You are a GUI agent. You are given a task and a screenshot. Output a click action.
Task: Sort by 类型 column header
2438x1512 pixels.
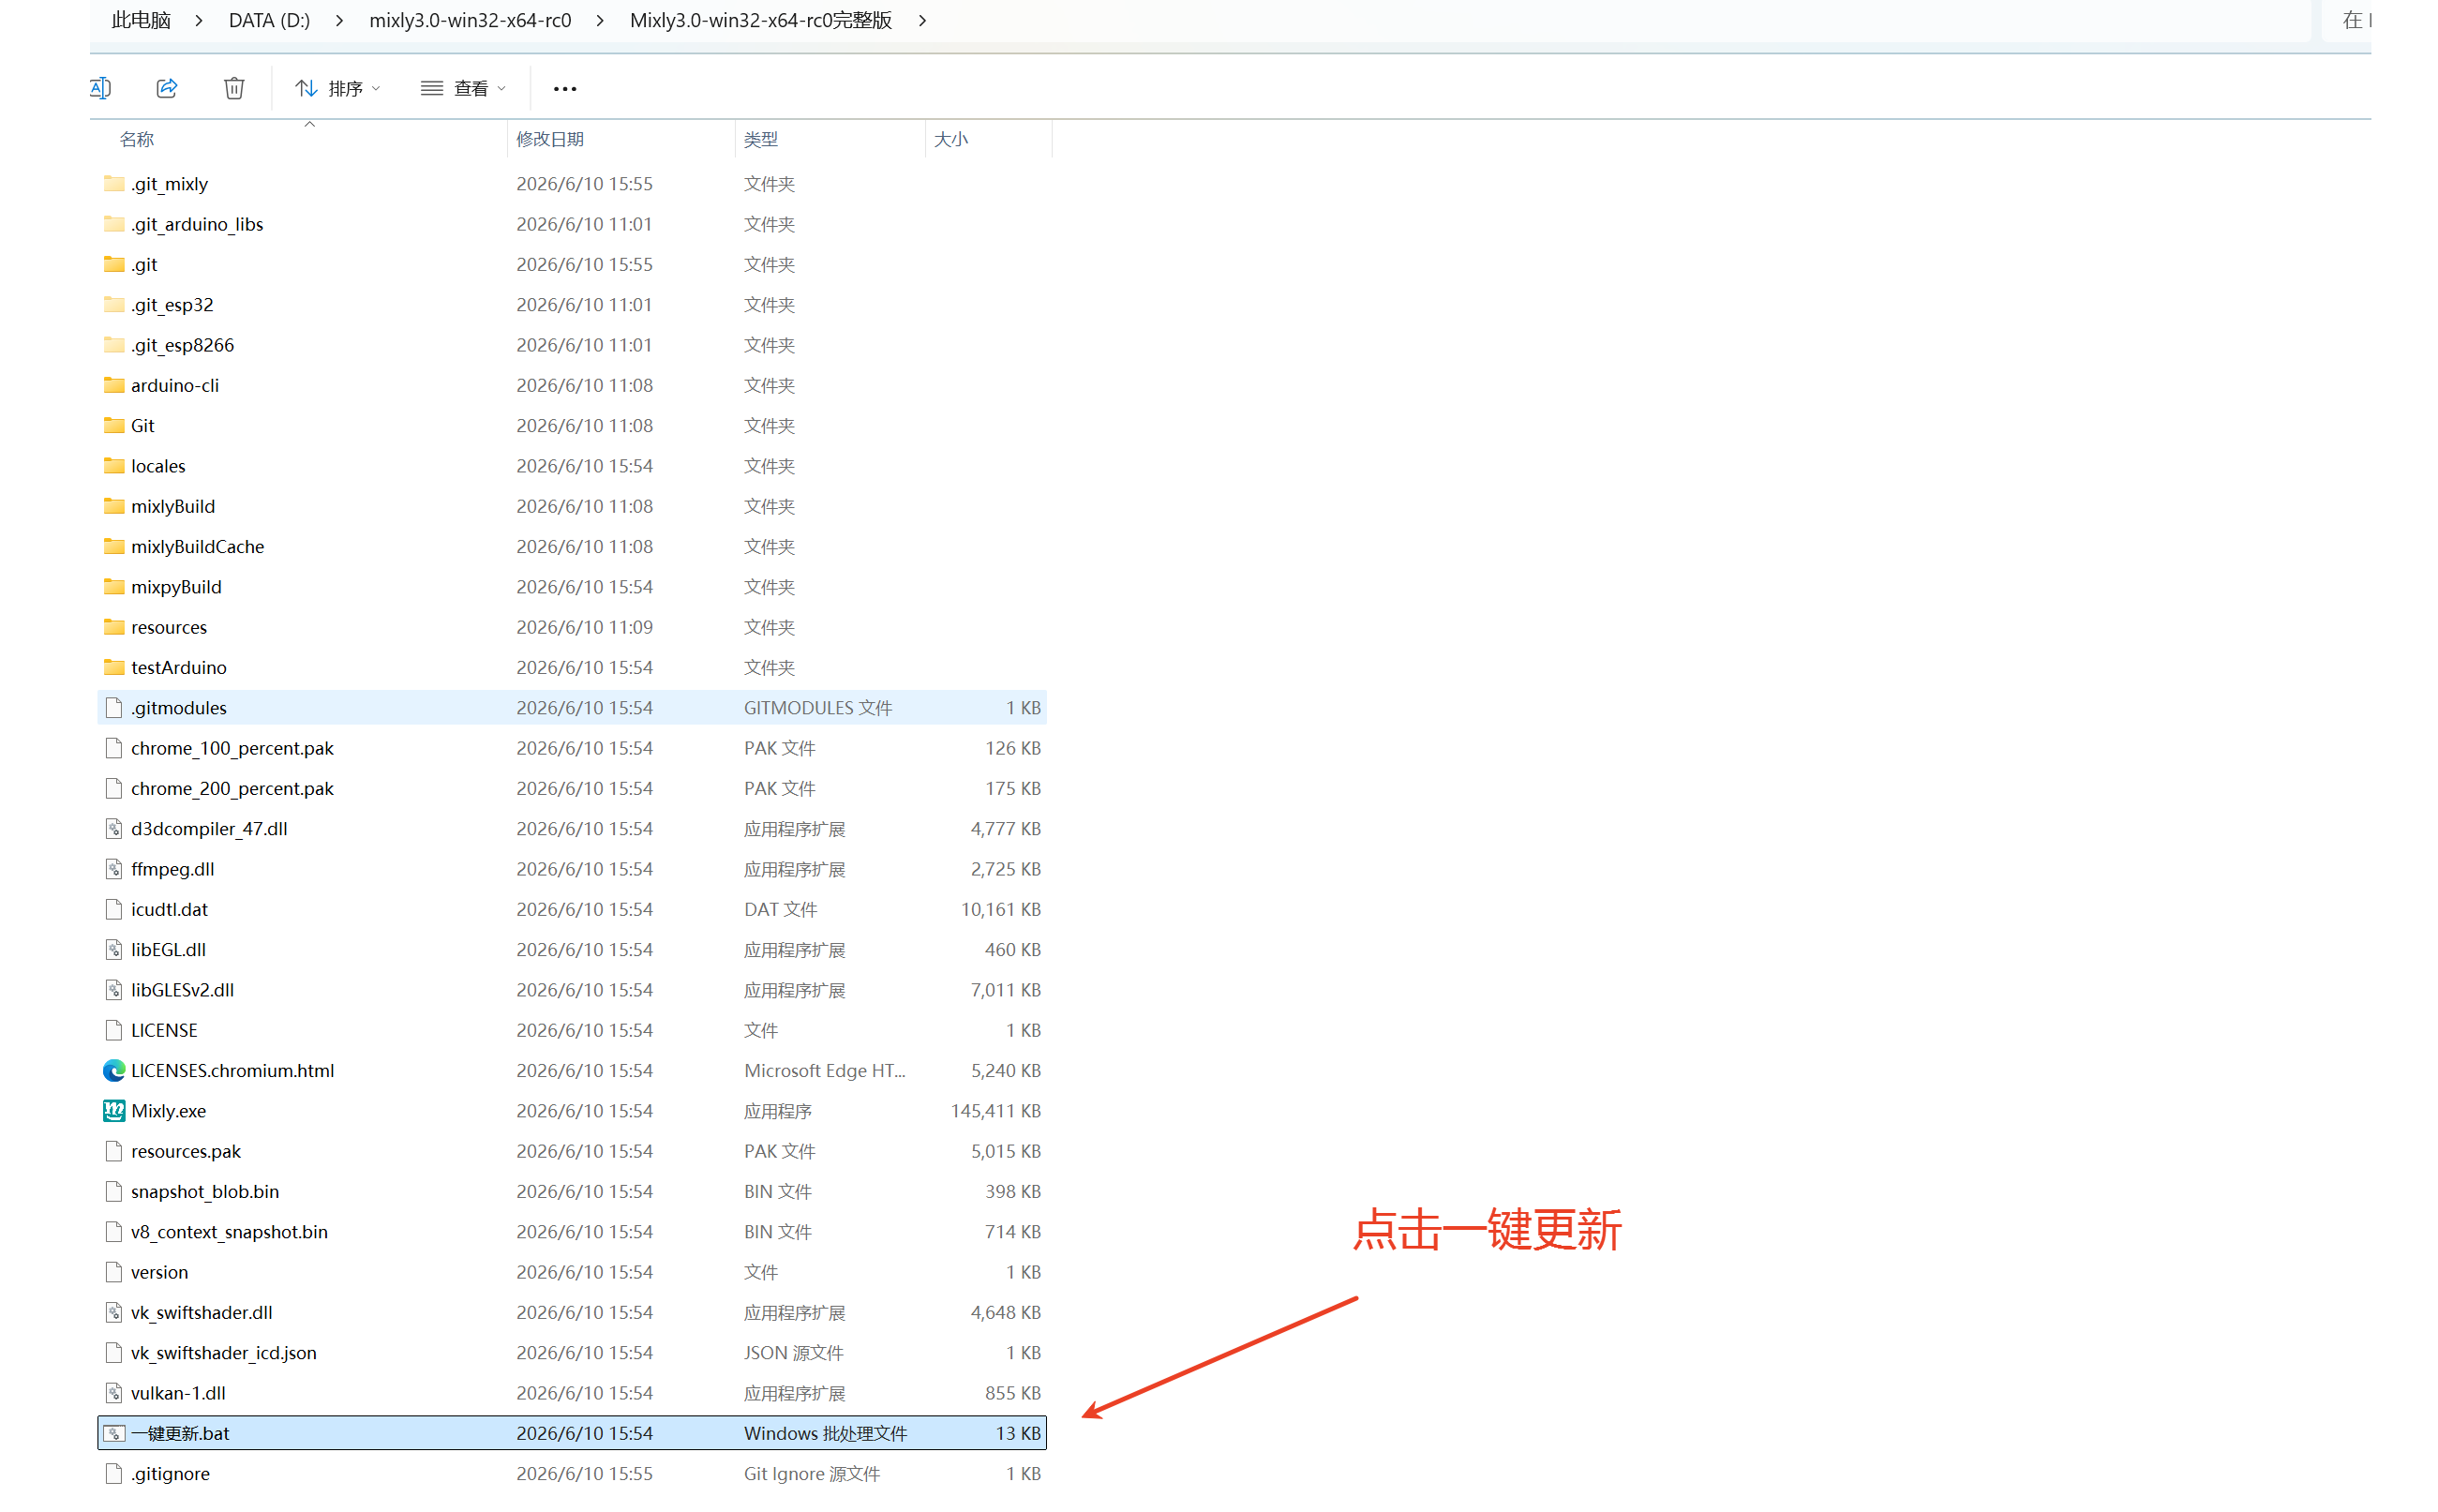pos(761,139)
